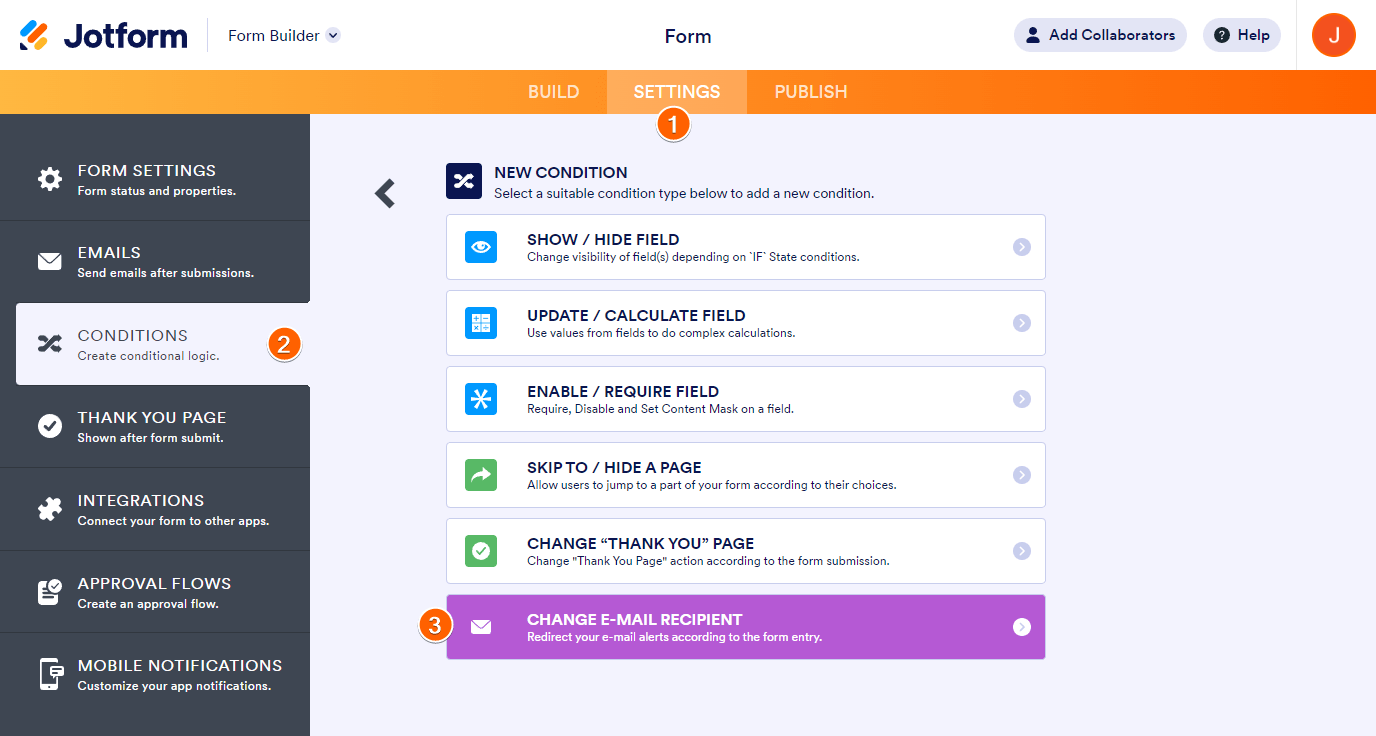Click the Show / Hide Field eye icon
1376x736 pixels.
click(481, 247)
